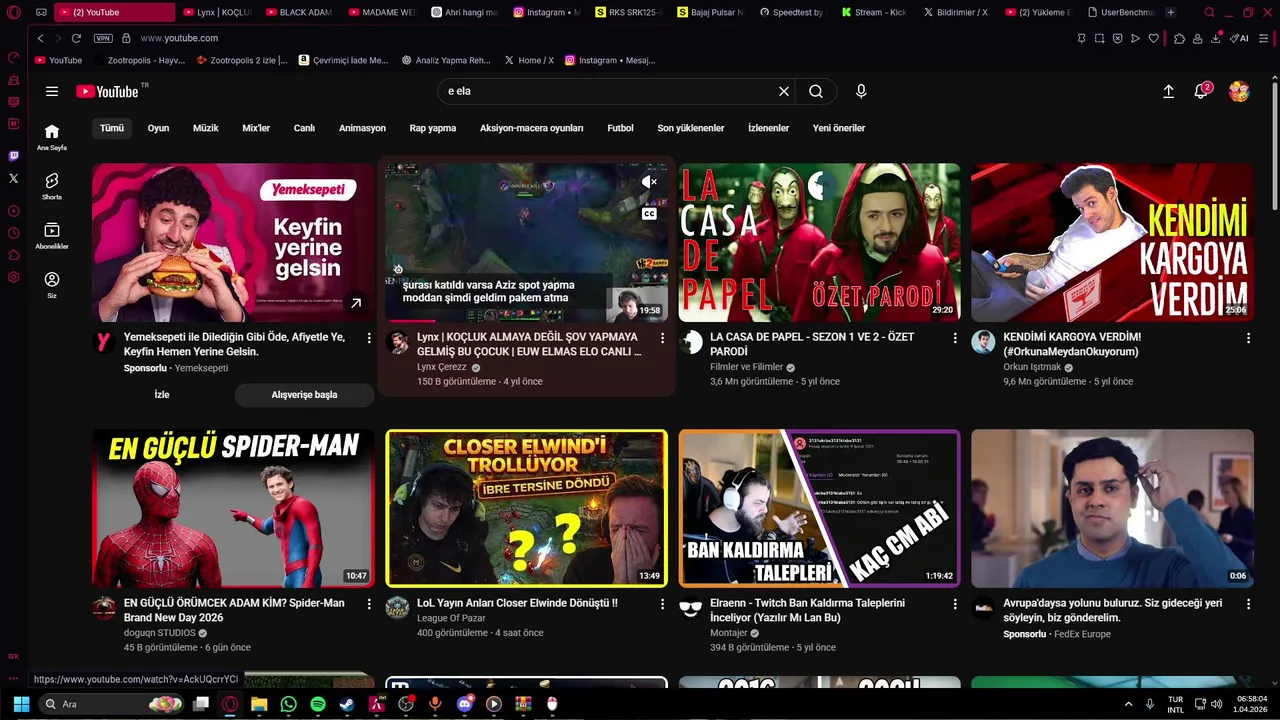Open options for FedEx Europe ad

1248,604
